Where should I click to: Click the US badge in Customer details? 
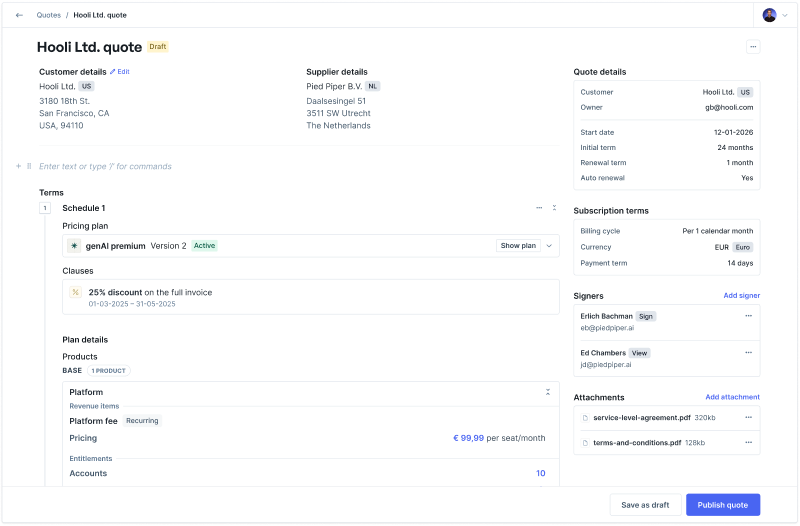coord(87,86)
